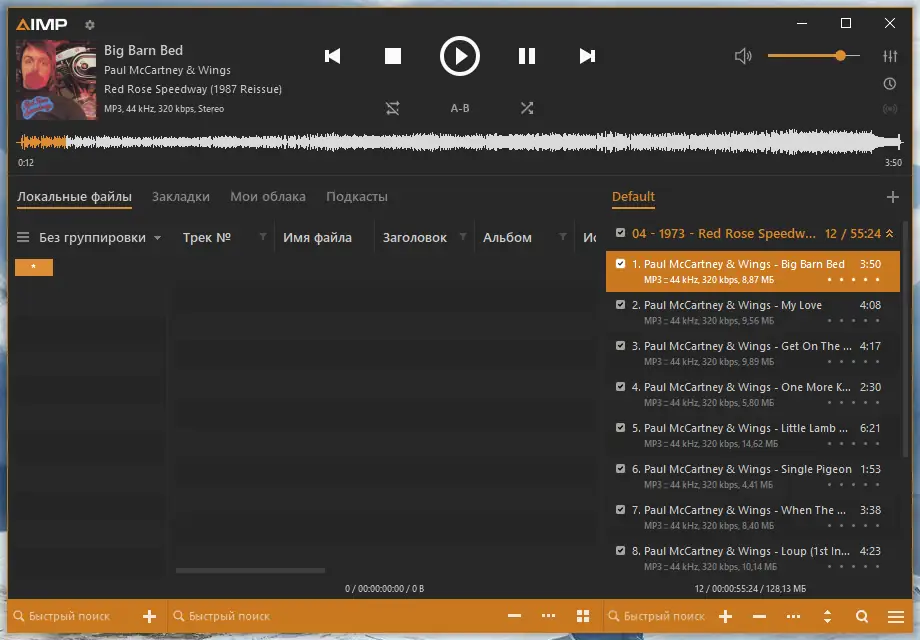Viewport: 920px width, 640px height.
Task: Open the Мои облака tab
Action: (268, 197)
